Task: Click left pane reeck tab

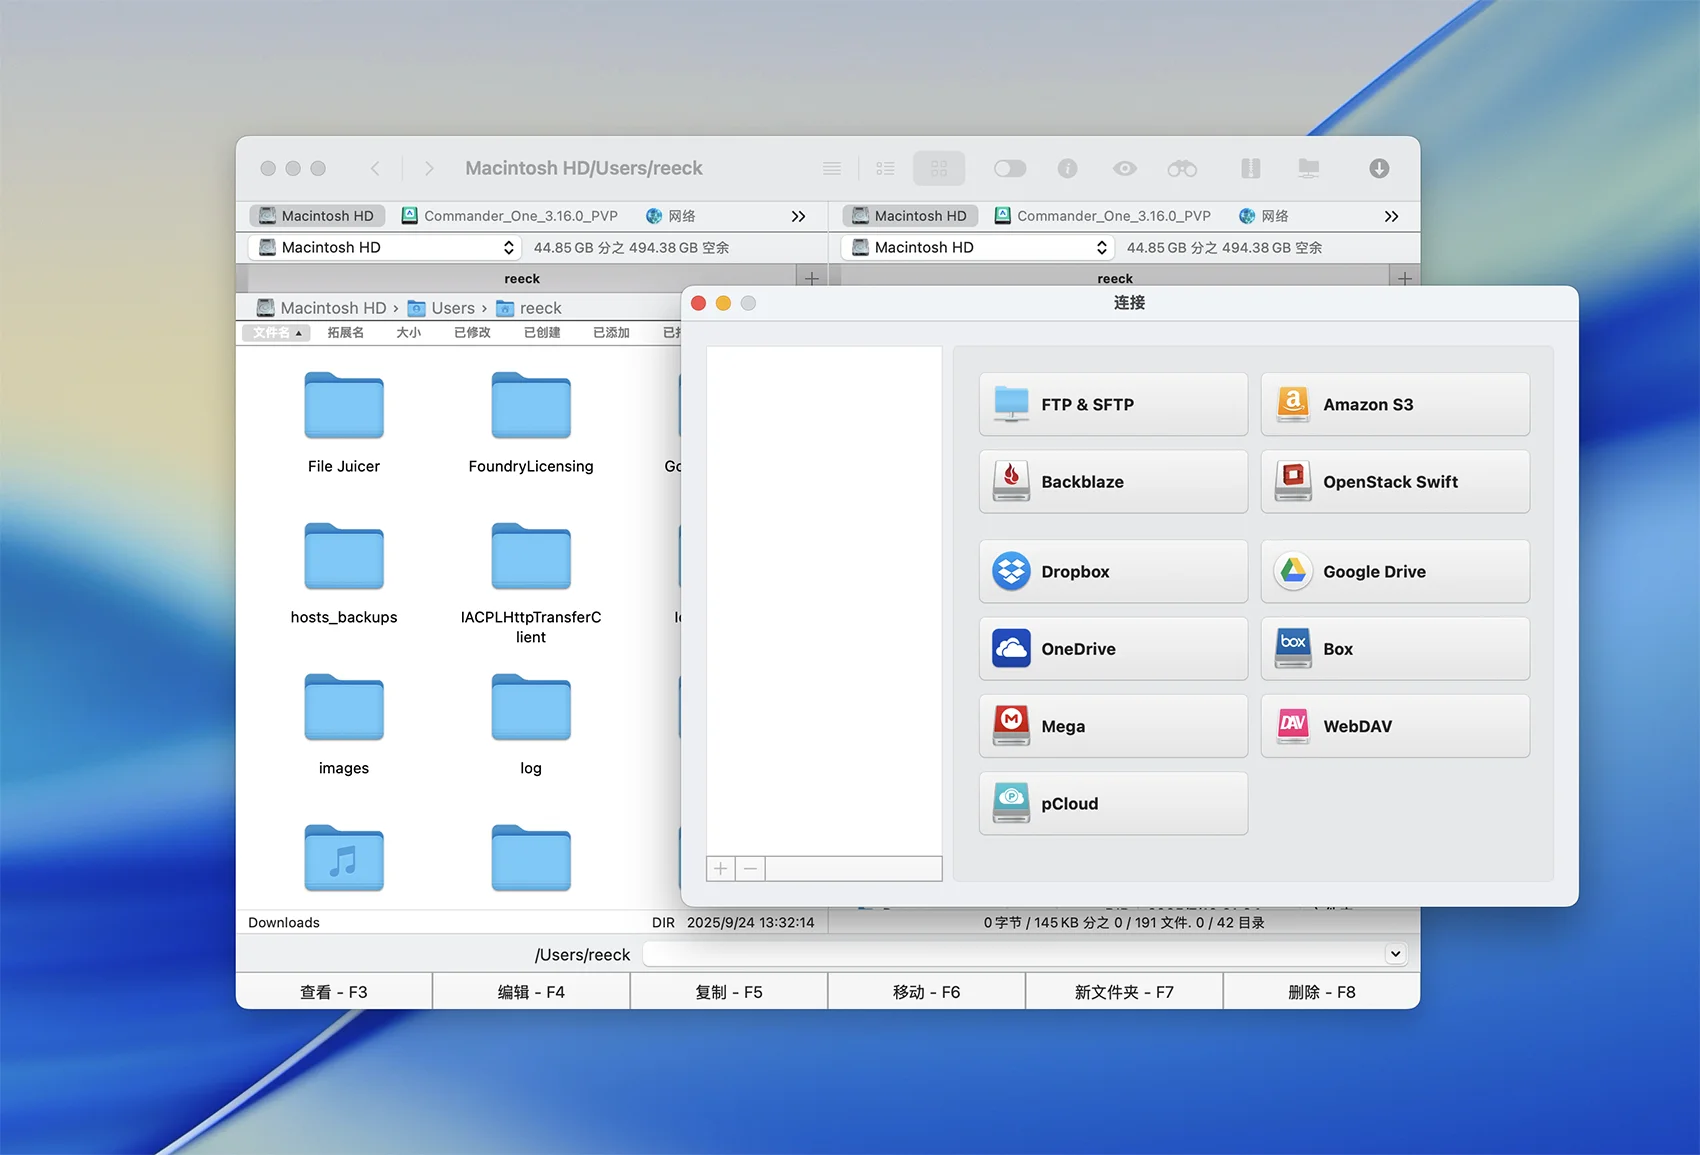Action: [521, 278]
